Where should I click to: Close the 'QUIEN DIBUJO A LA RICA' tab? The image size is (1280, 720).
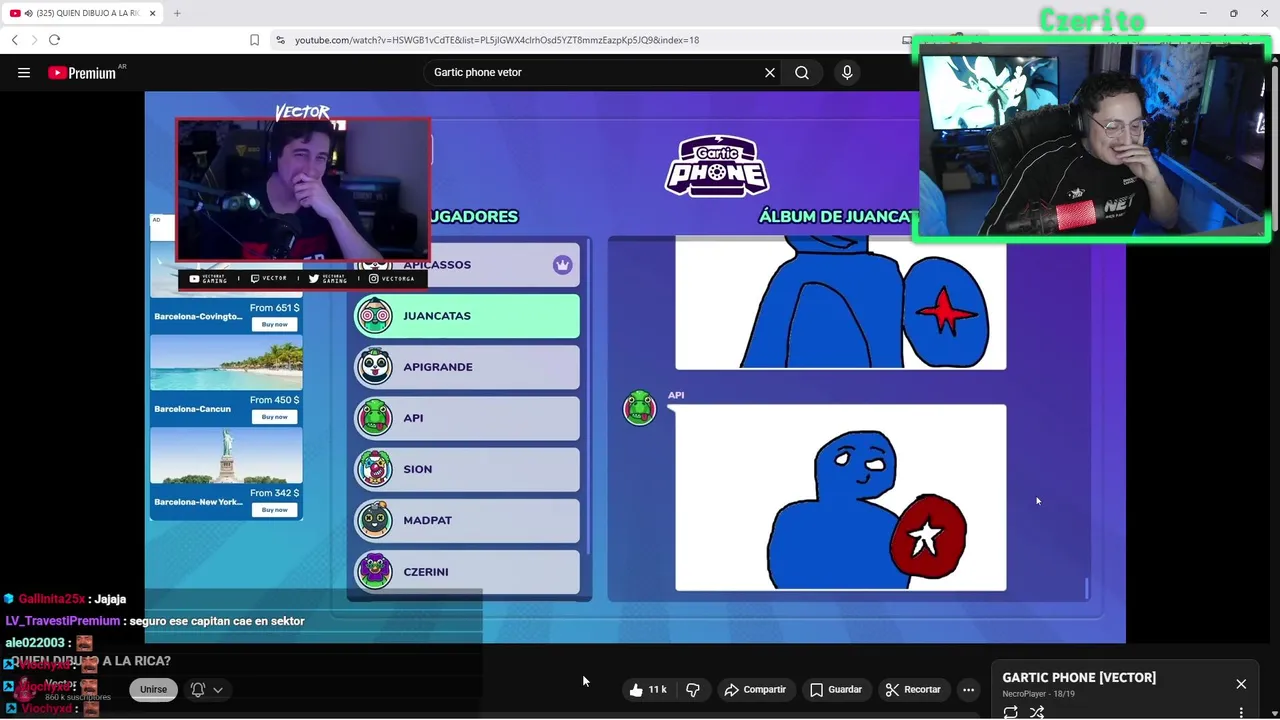152,13
